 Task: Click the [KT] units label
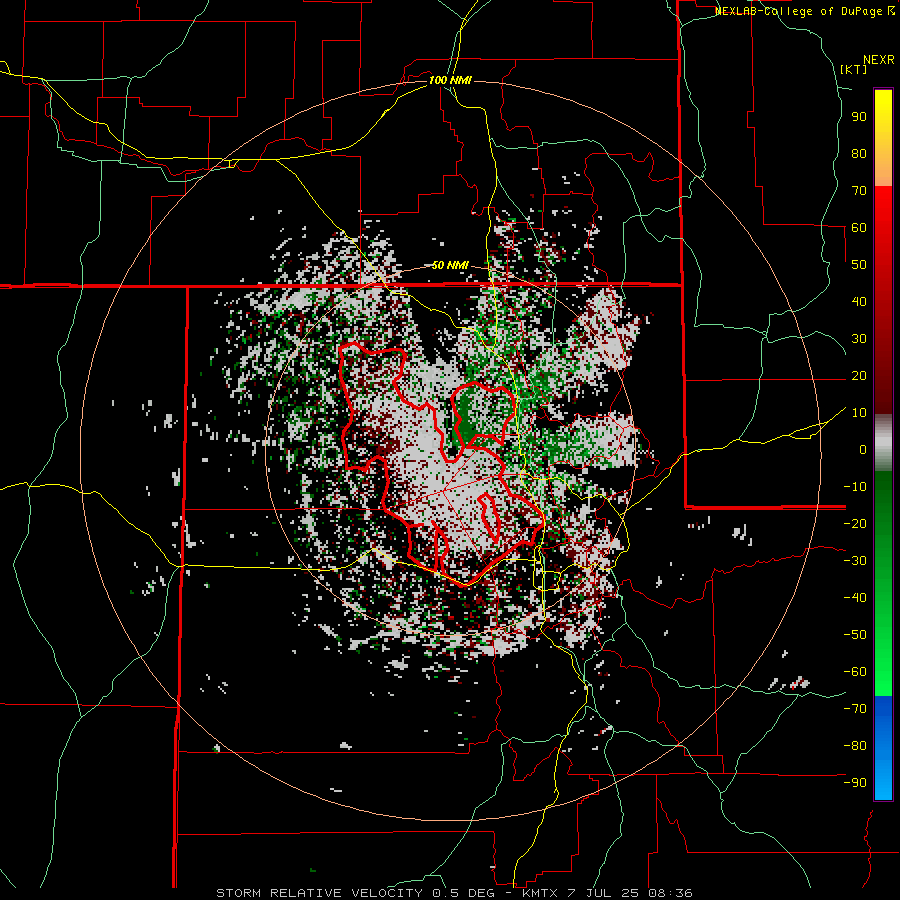[854, 69]
